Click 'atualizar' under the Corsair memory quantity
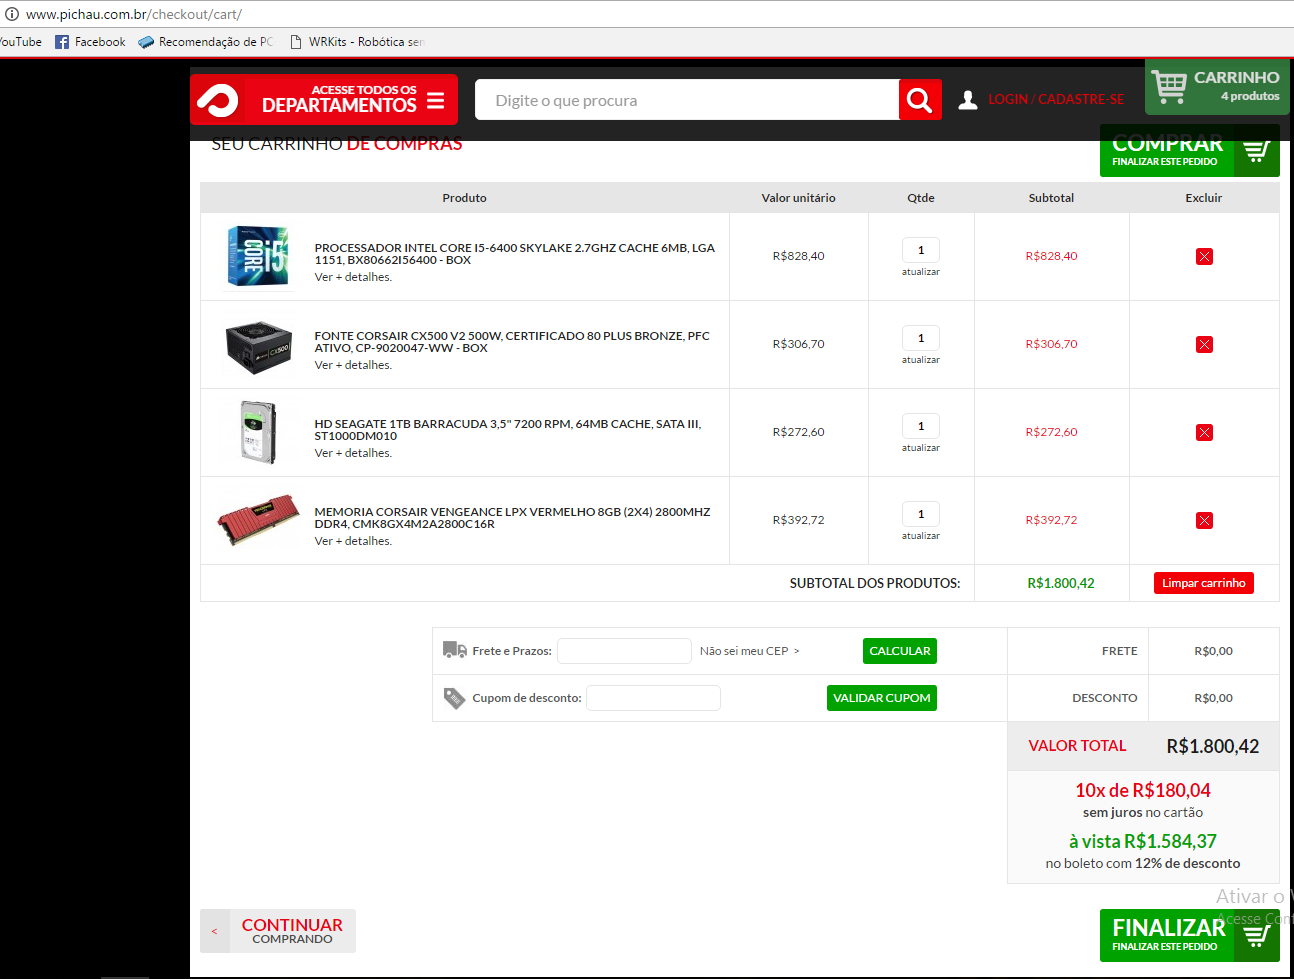Screen dimensions: 1294x979 (x=921, y=536)
